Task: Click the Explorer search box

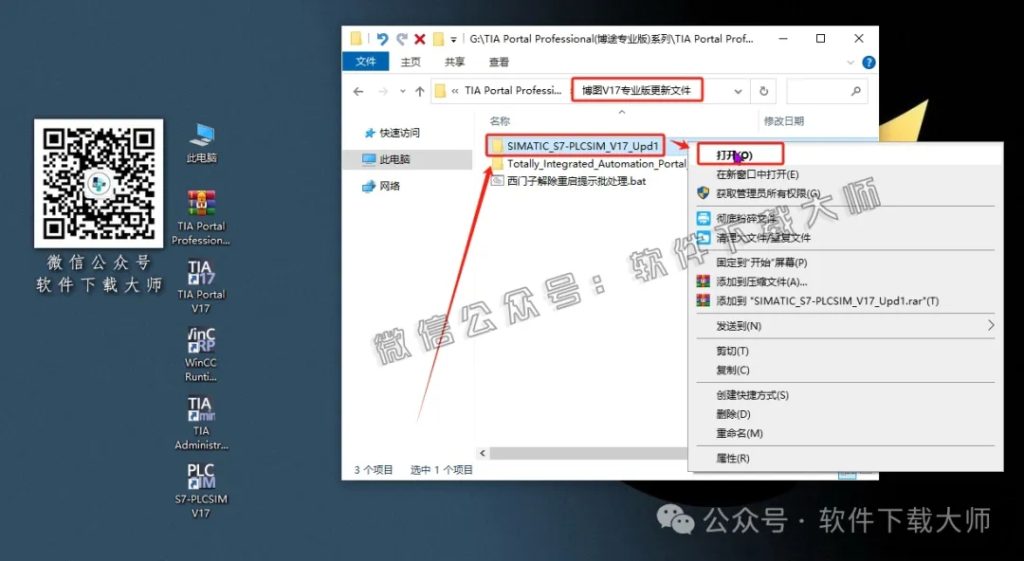Action: [827, 91]
